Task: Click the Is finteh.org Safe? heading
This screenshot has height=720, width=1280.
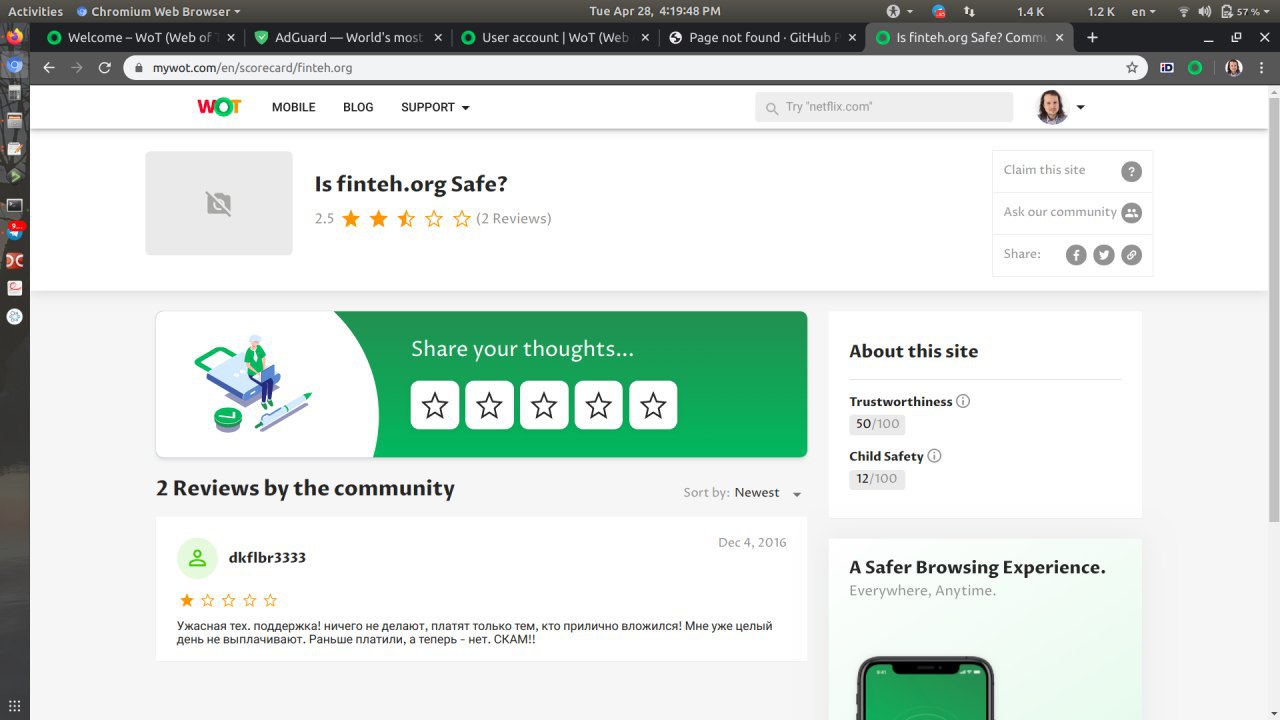Action: [x=411, y=184]
